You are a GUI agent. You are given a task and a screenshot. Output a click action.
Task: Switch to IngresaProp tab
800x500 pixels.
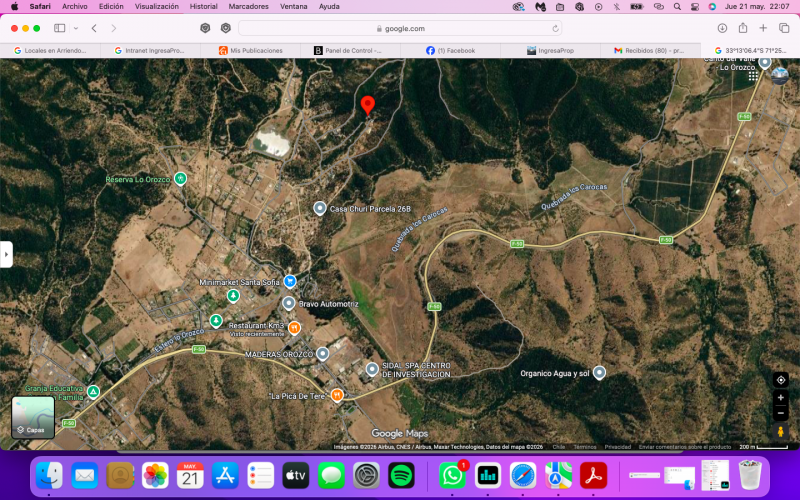[x=551, y=51]
